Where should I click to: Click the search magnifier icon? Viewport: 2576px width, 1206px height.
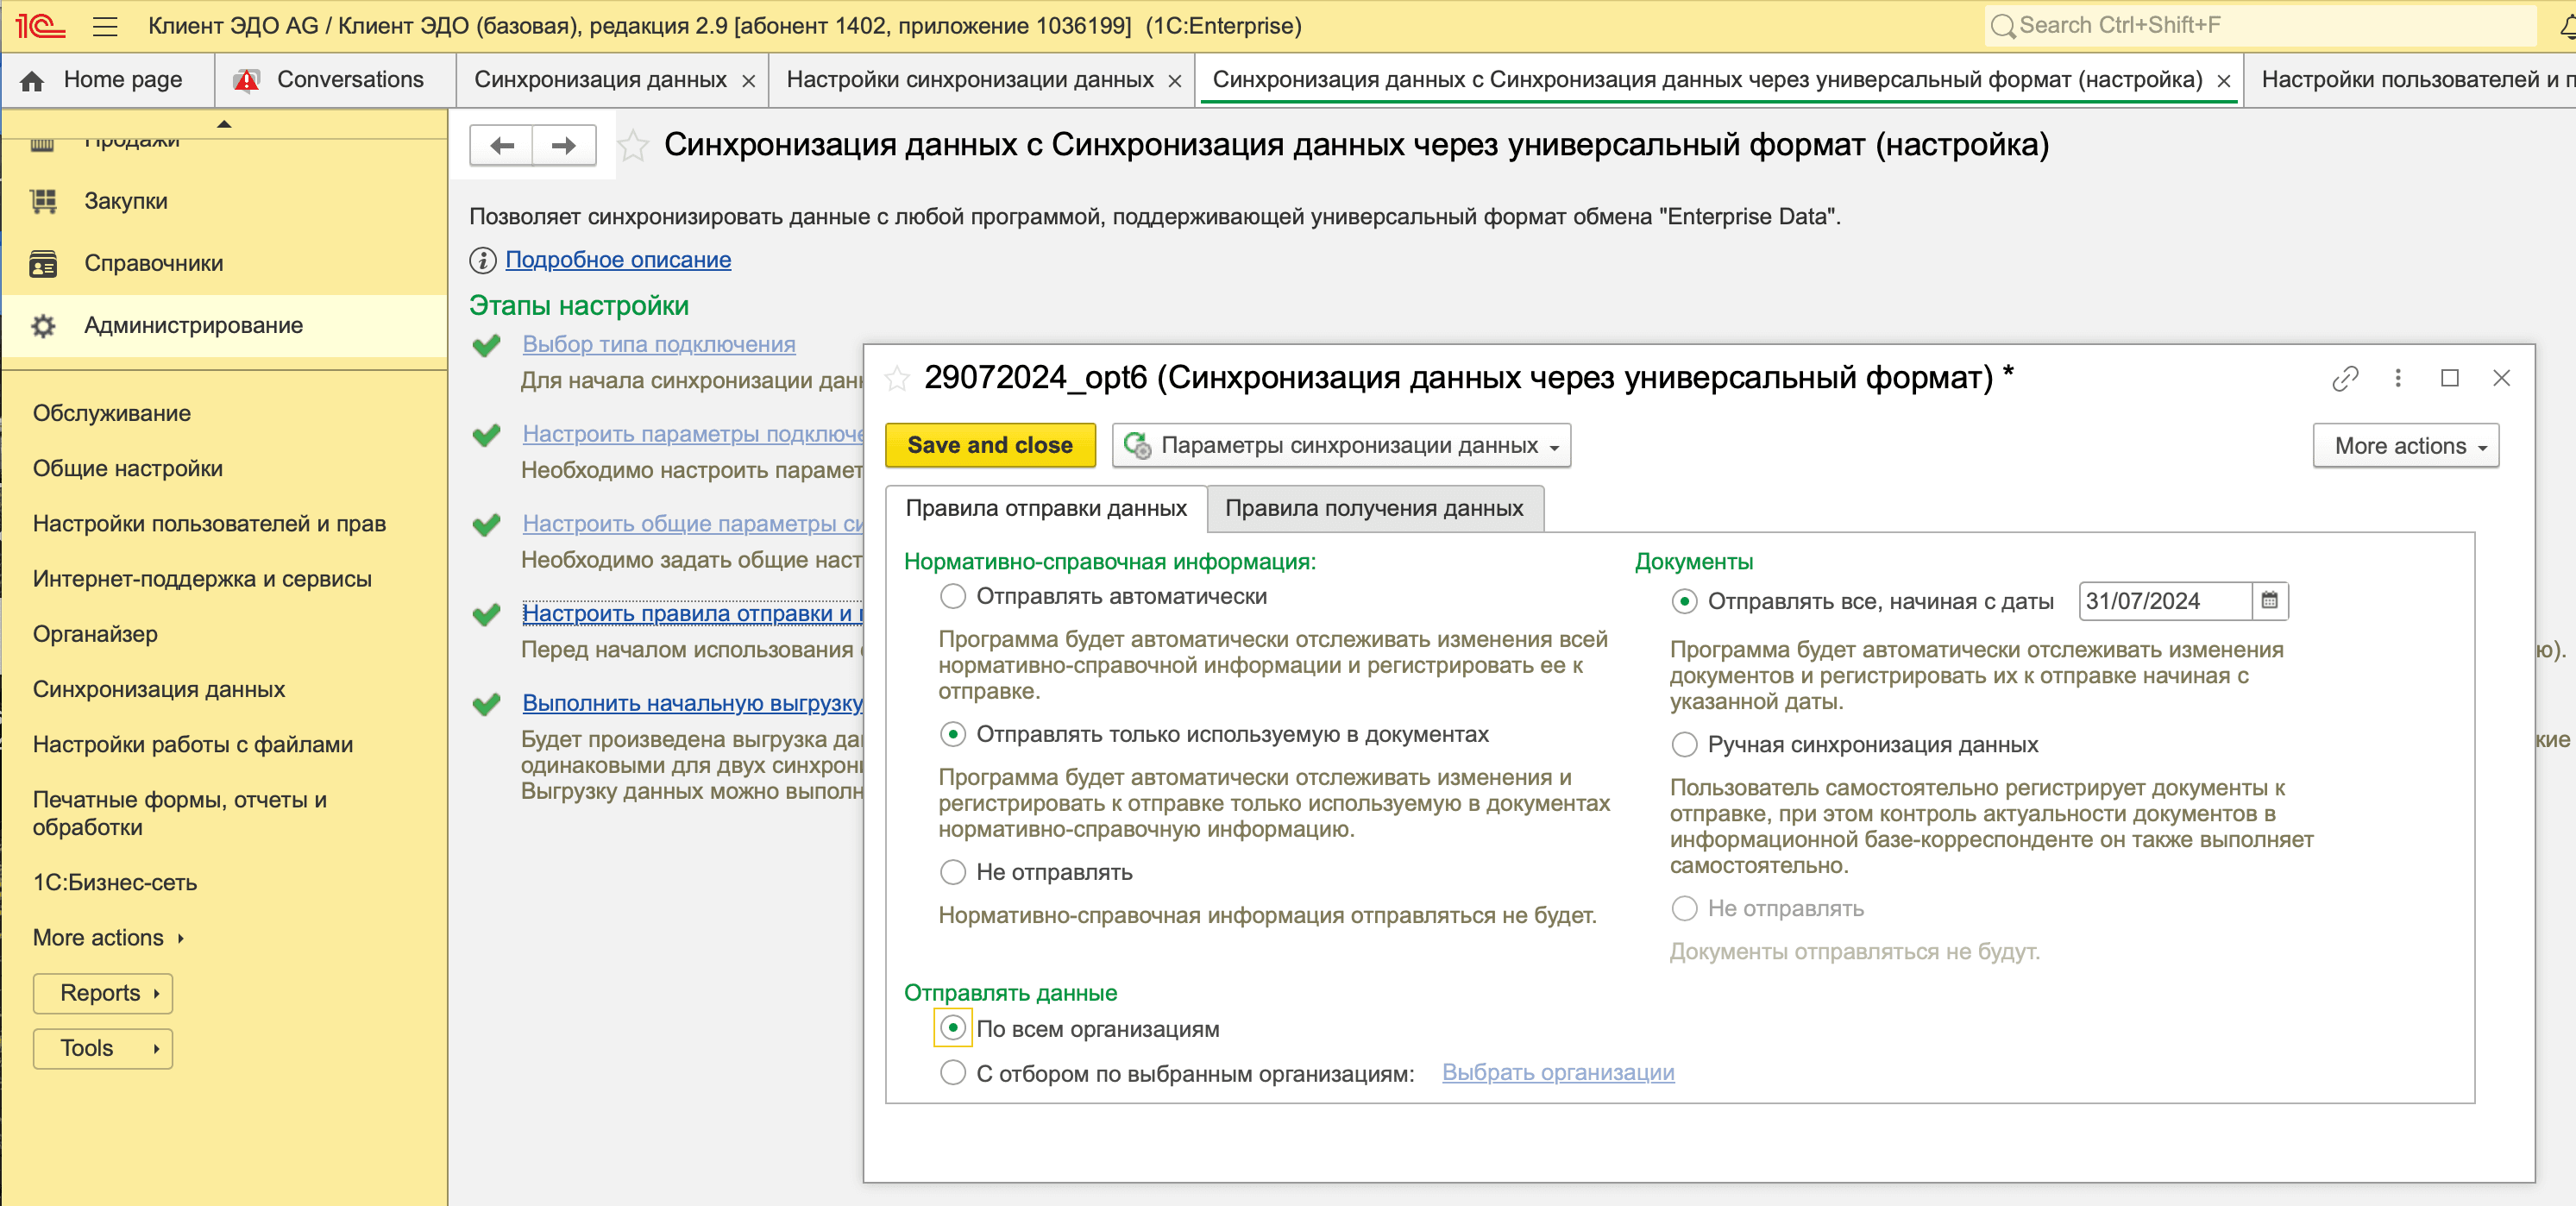[2003, 25]
